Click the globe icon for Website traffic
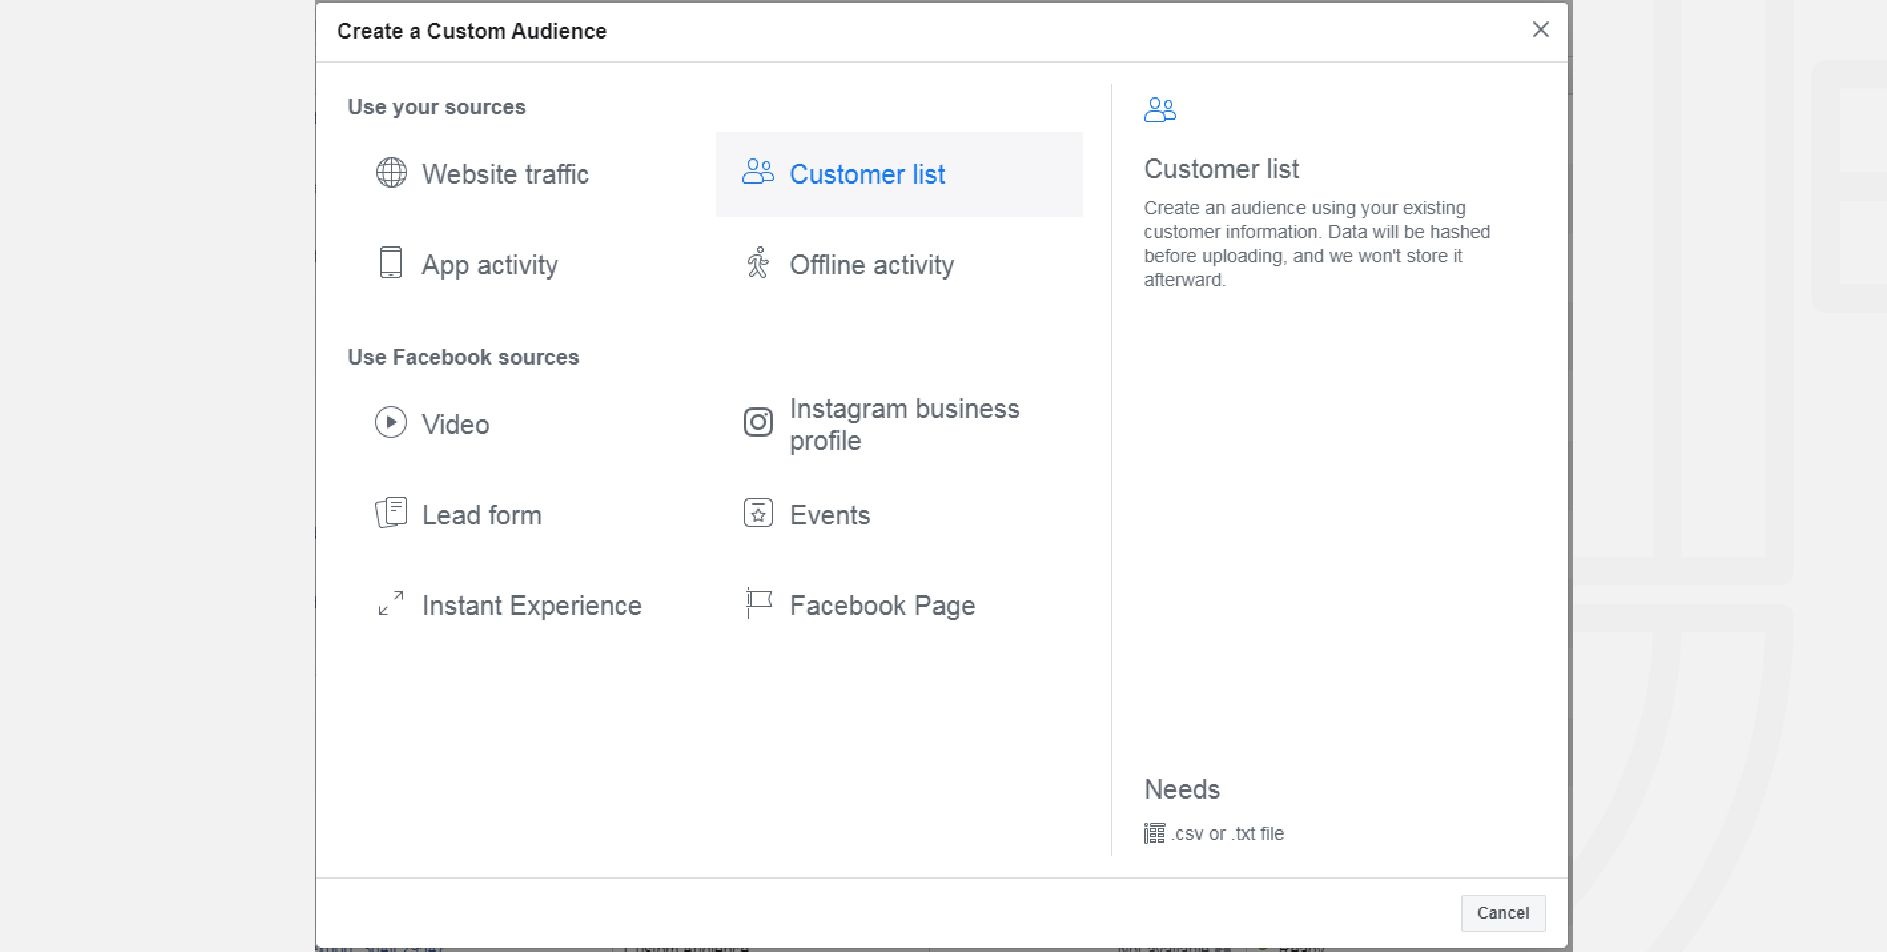This screenshot has width=1887, height=952. point(391,173)
